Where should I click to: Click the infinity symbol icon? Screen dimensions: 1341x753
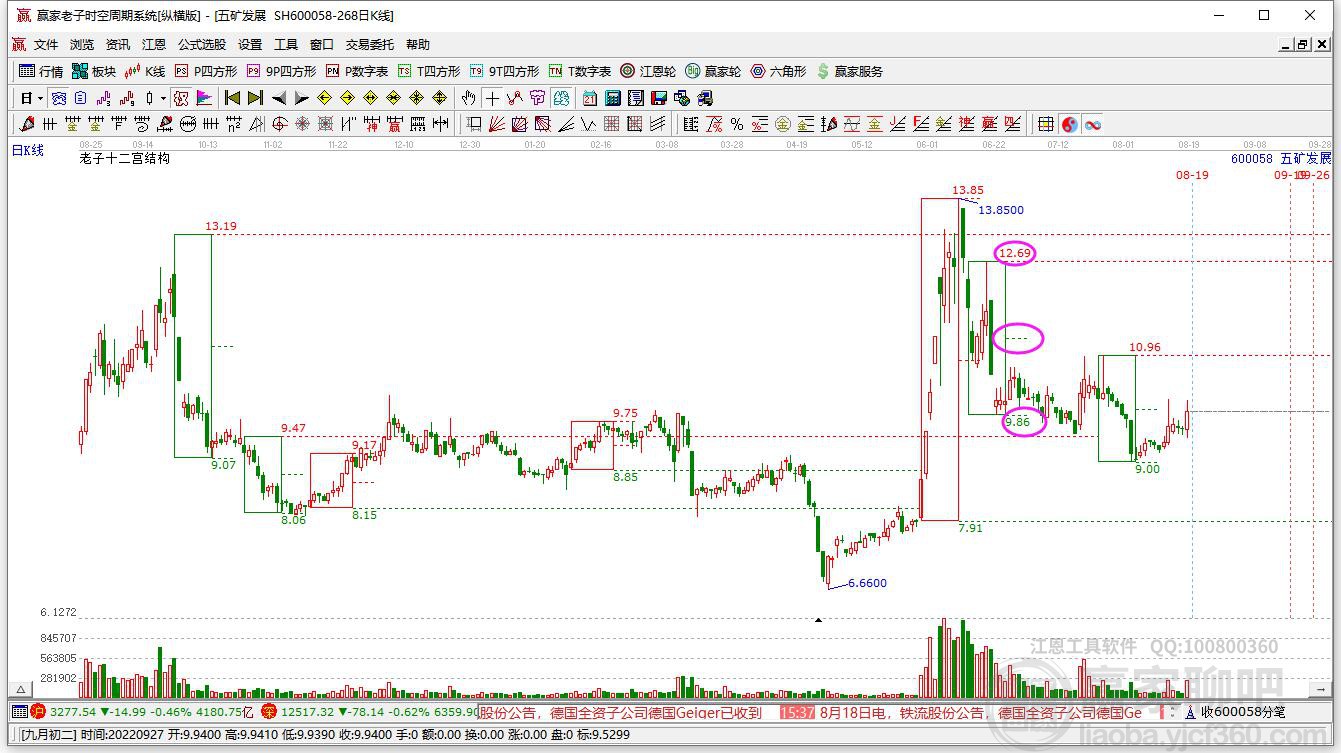click(1093, 124)
